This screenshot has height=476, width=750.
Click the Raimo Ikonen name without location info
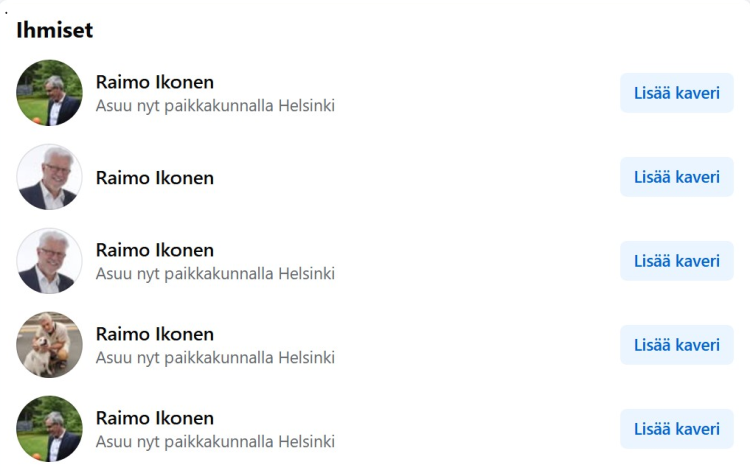coord(155,178)
